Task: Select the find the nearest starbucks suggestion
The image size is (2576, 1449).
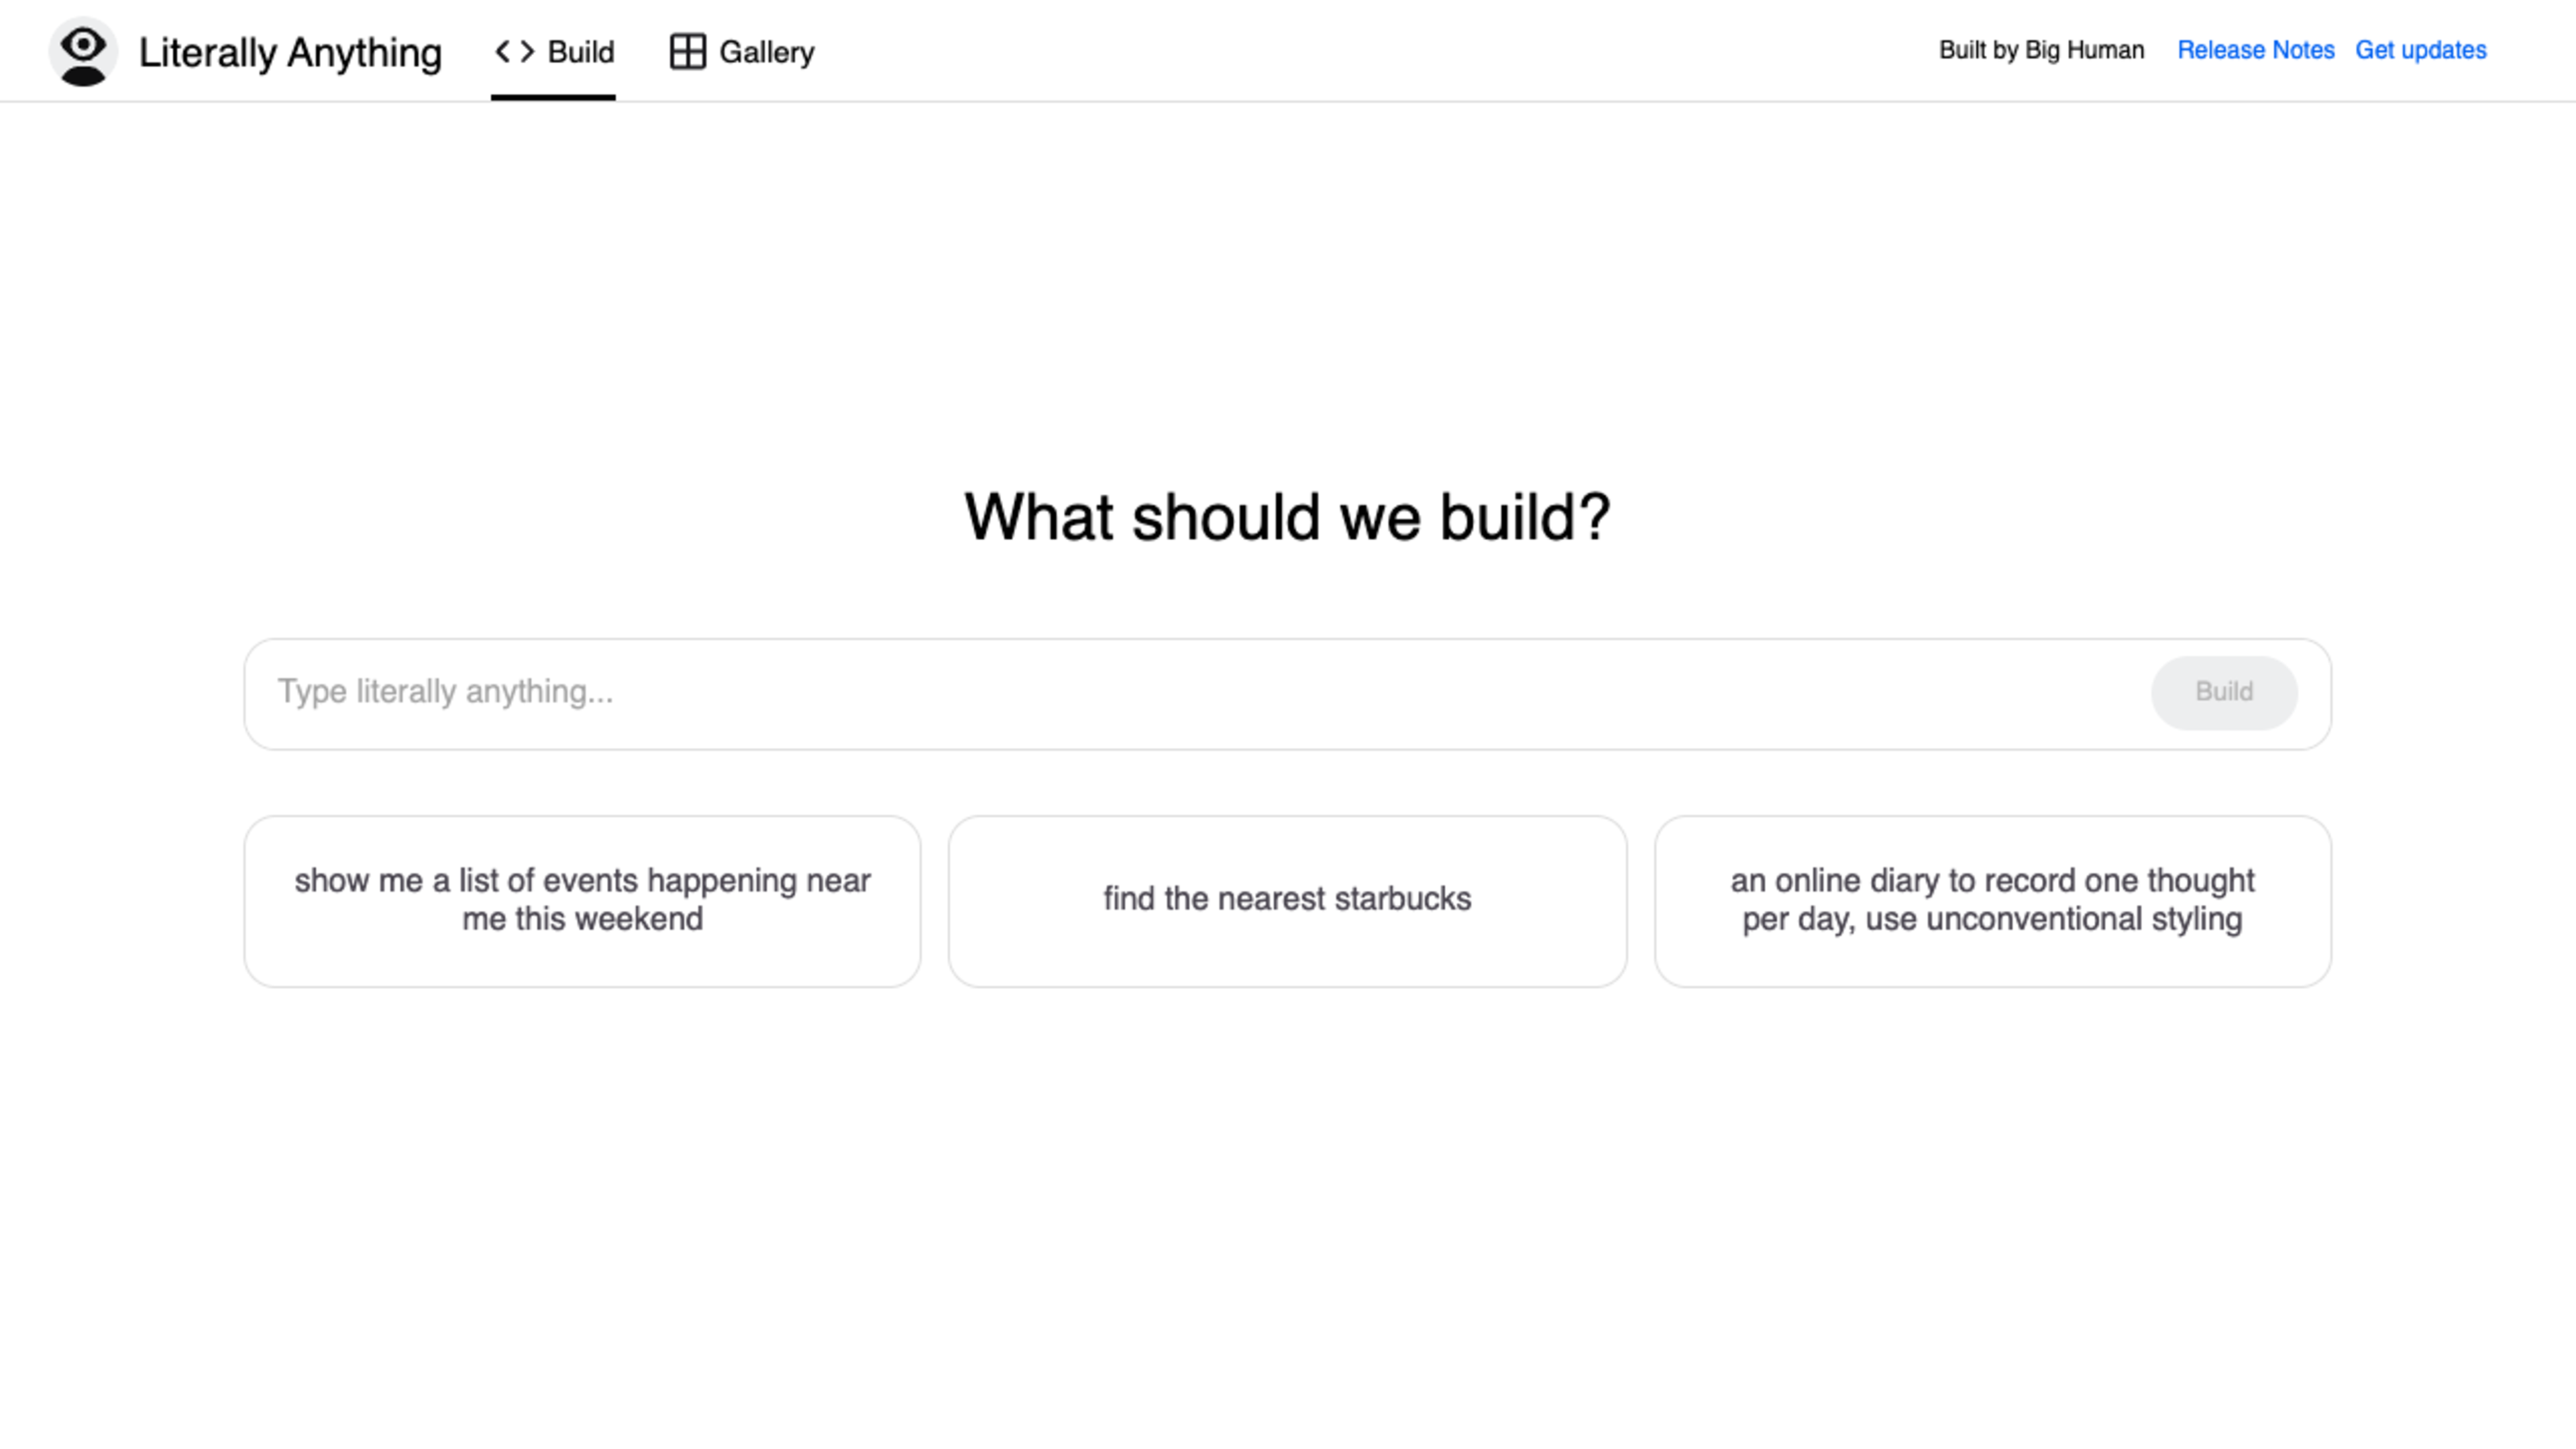Action: 1287,900
